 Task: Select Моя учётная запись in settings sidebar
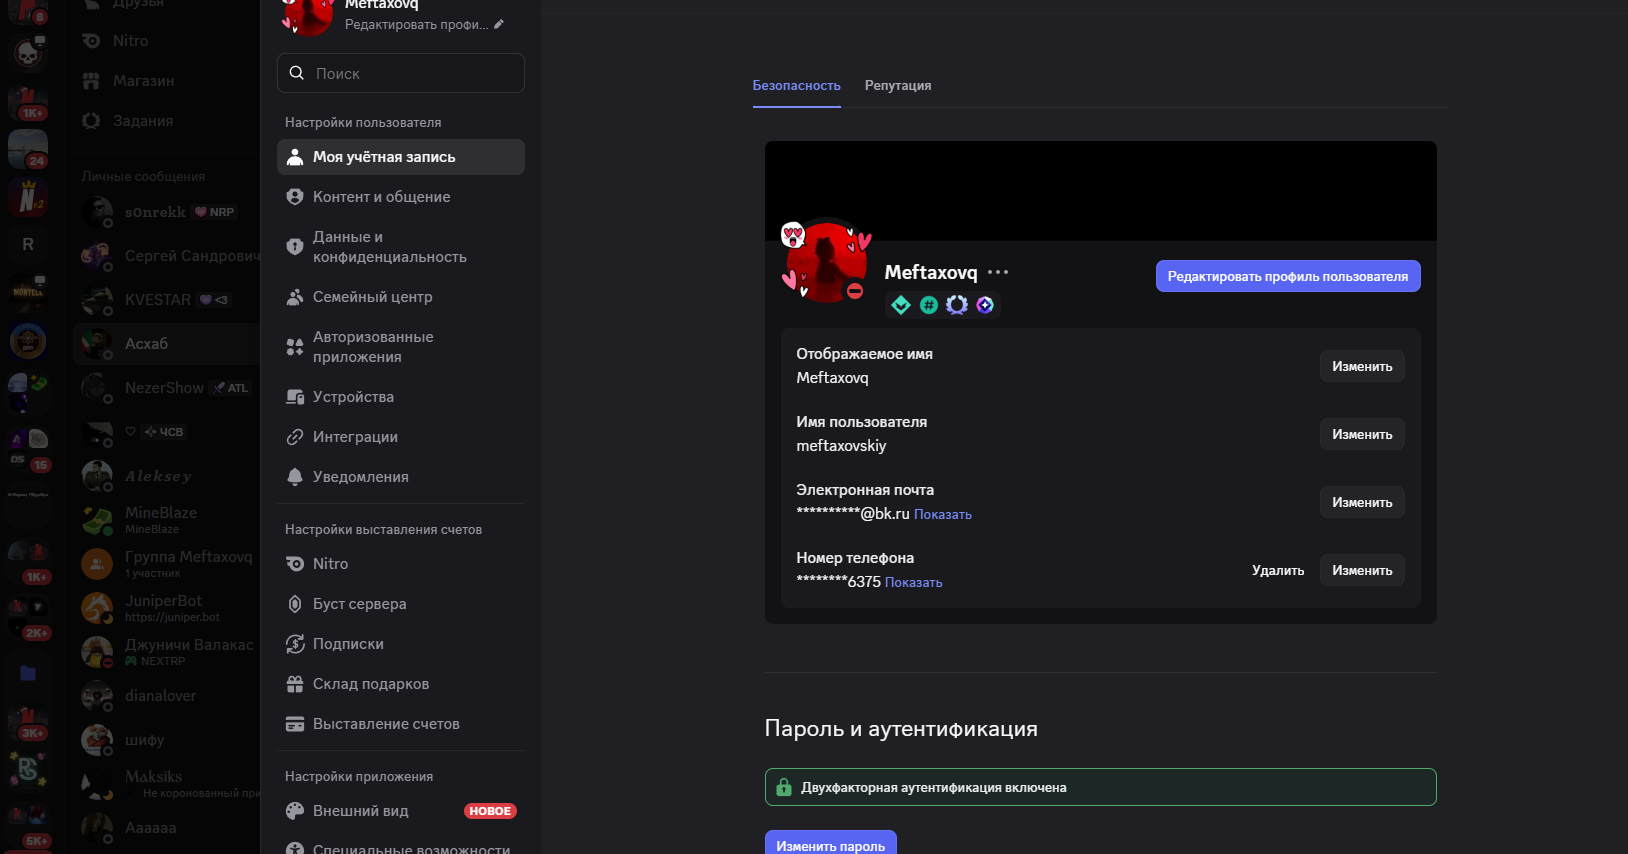[x=401, y=157]
